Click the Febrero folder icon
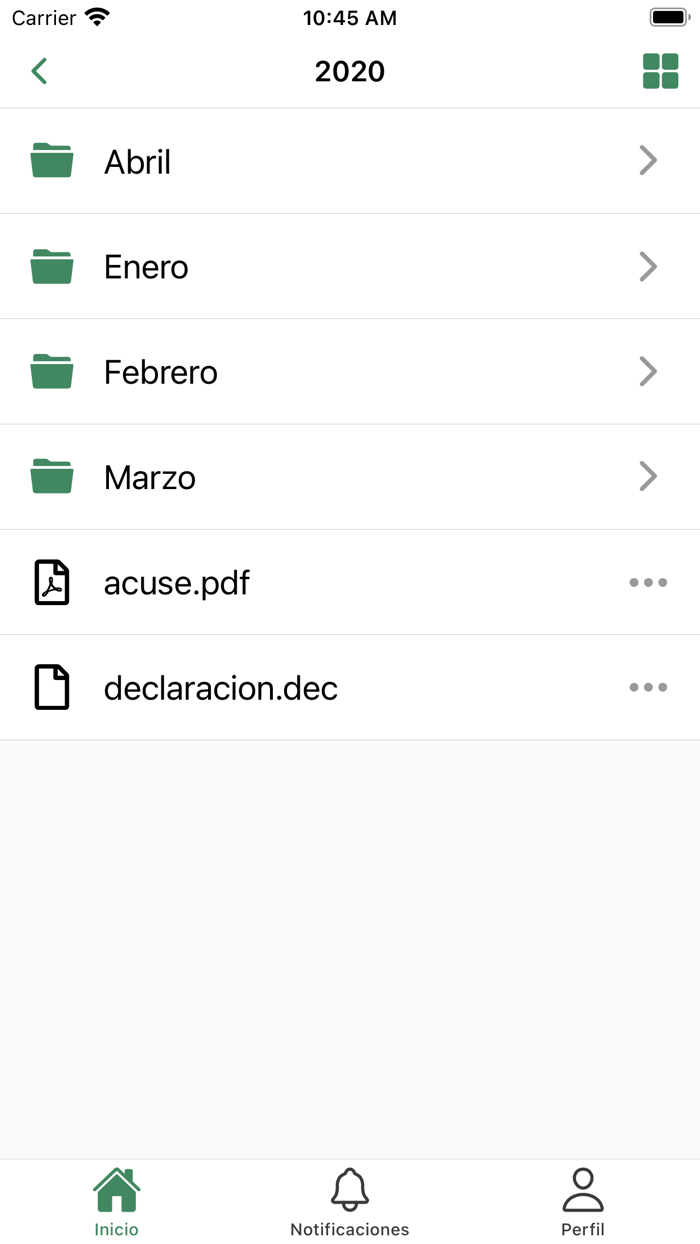This screenshot has height=1244, width=700. (52, 372)
